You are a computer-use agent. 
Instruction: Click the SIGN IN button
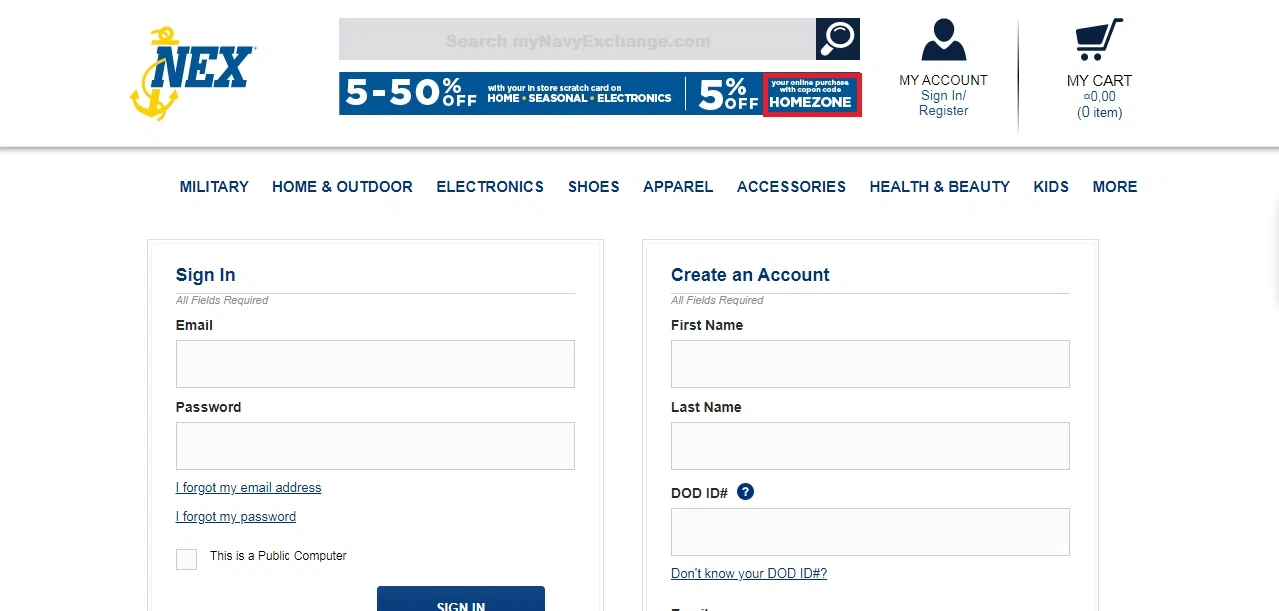click(x=461, y=598)
